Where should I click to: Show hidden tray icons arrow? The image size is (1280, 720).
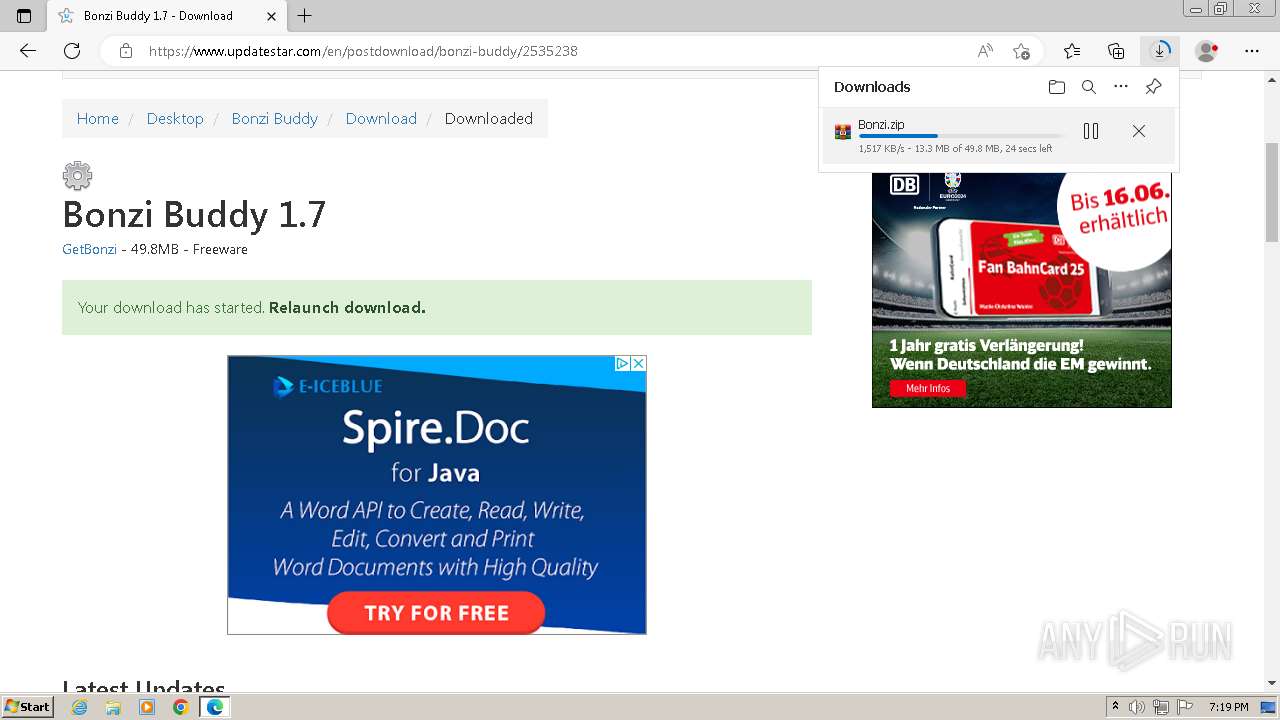point(1115,707)
